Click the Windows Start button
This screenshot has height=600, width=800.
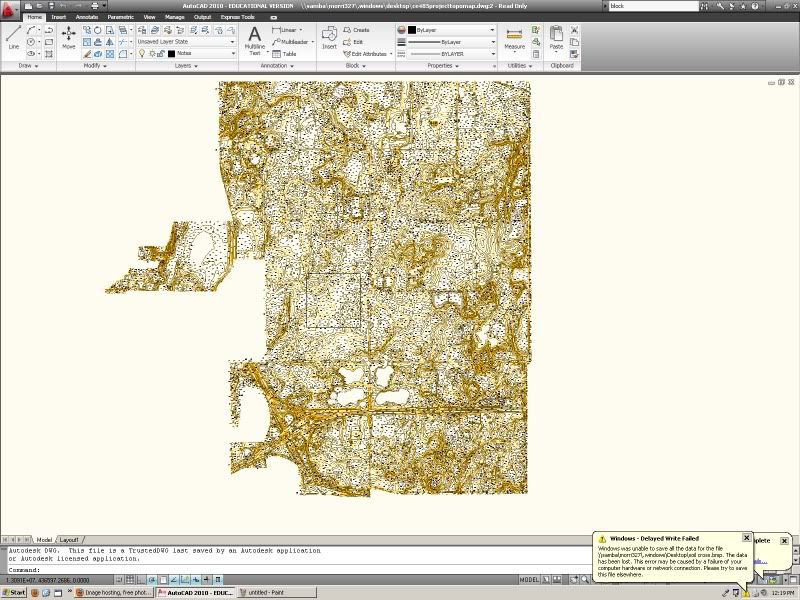click(14, 593)
